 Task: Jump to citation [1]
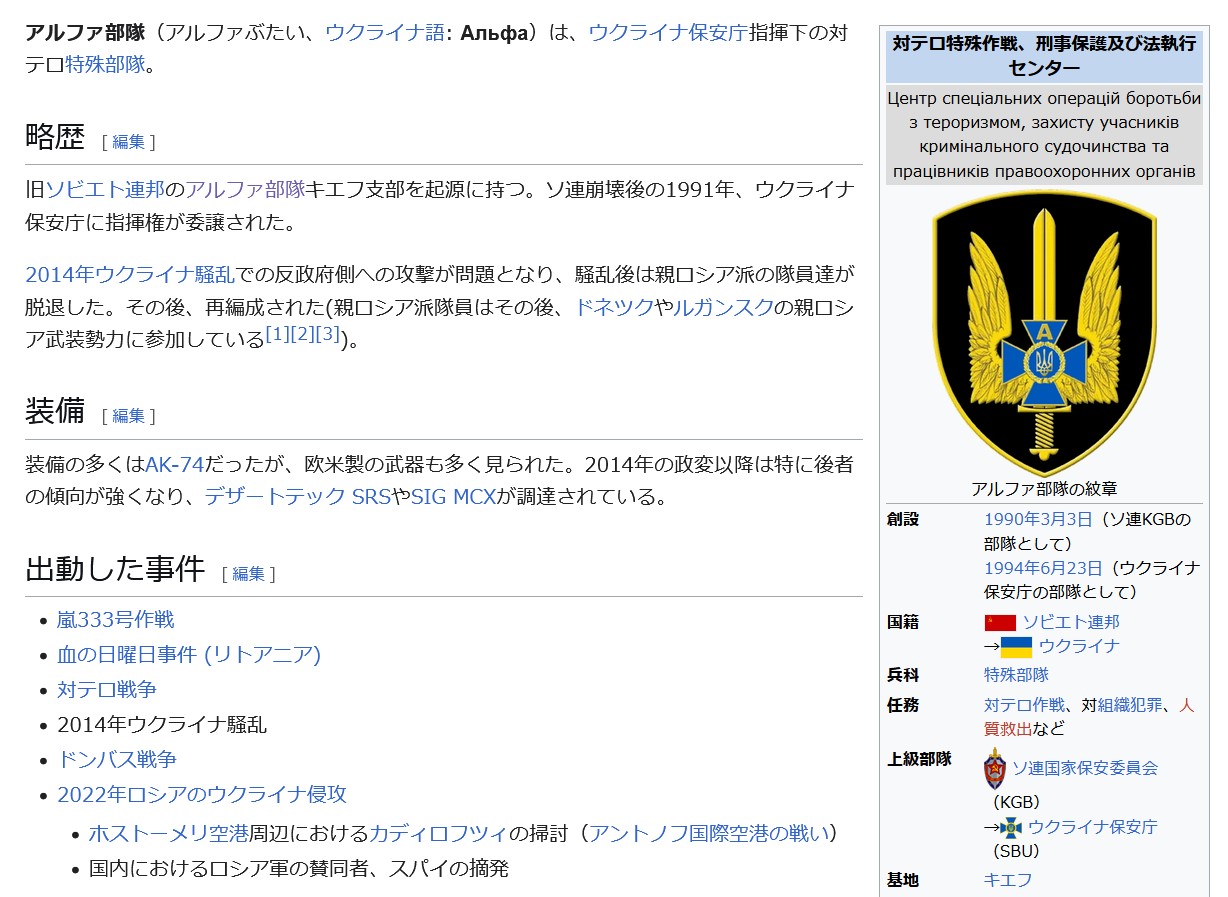[x=277, y=334]
